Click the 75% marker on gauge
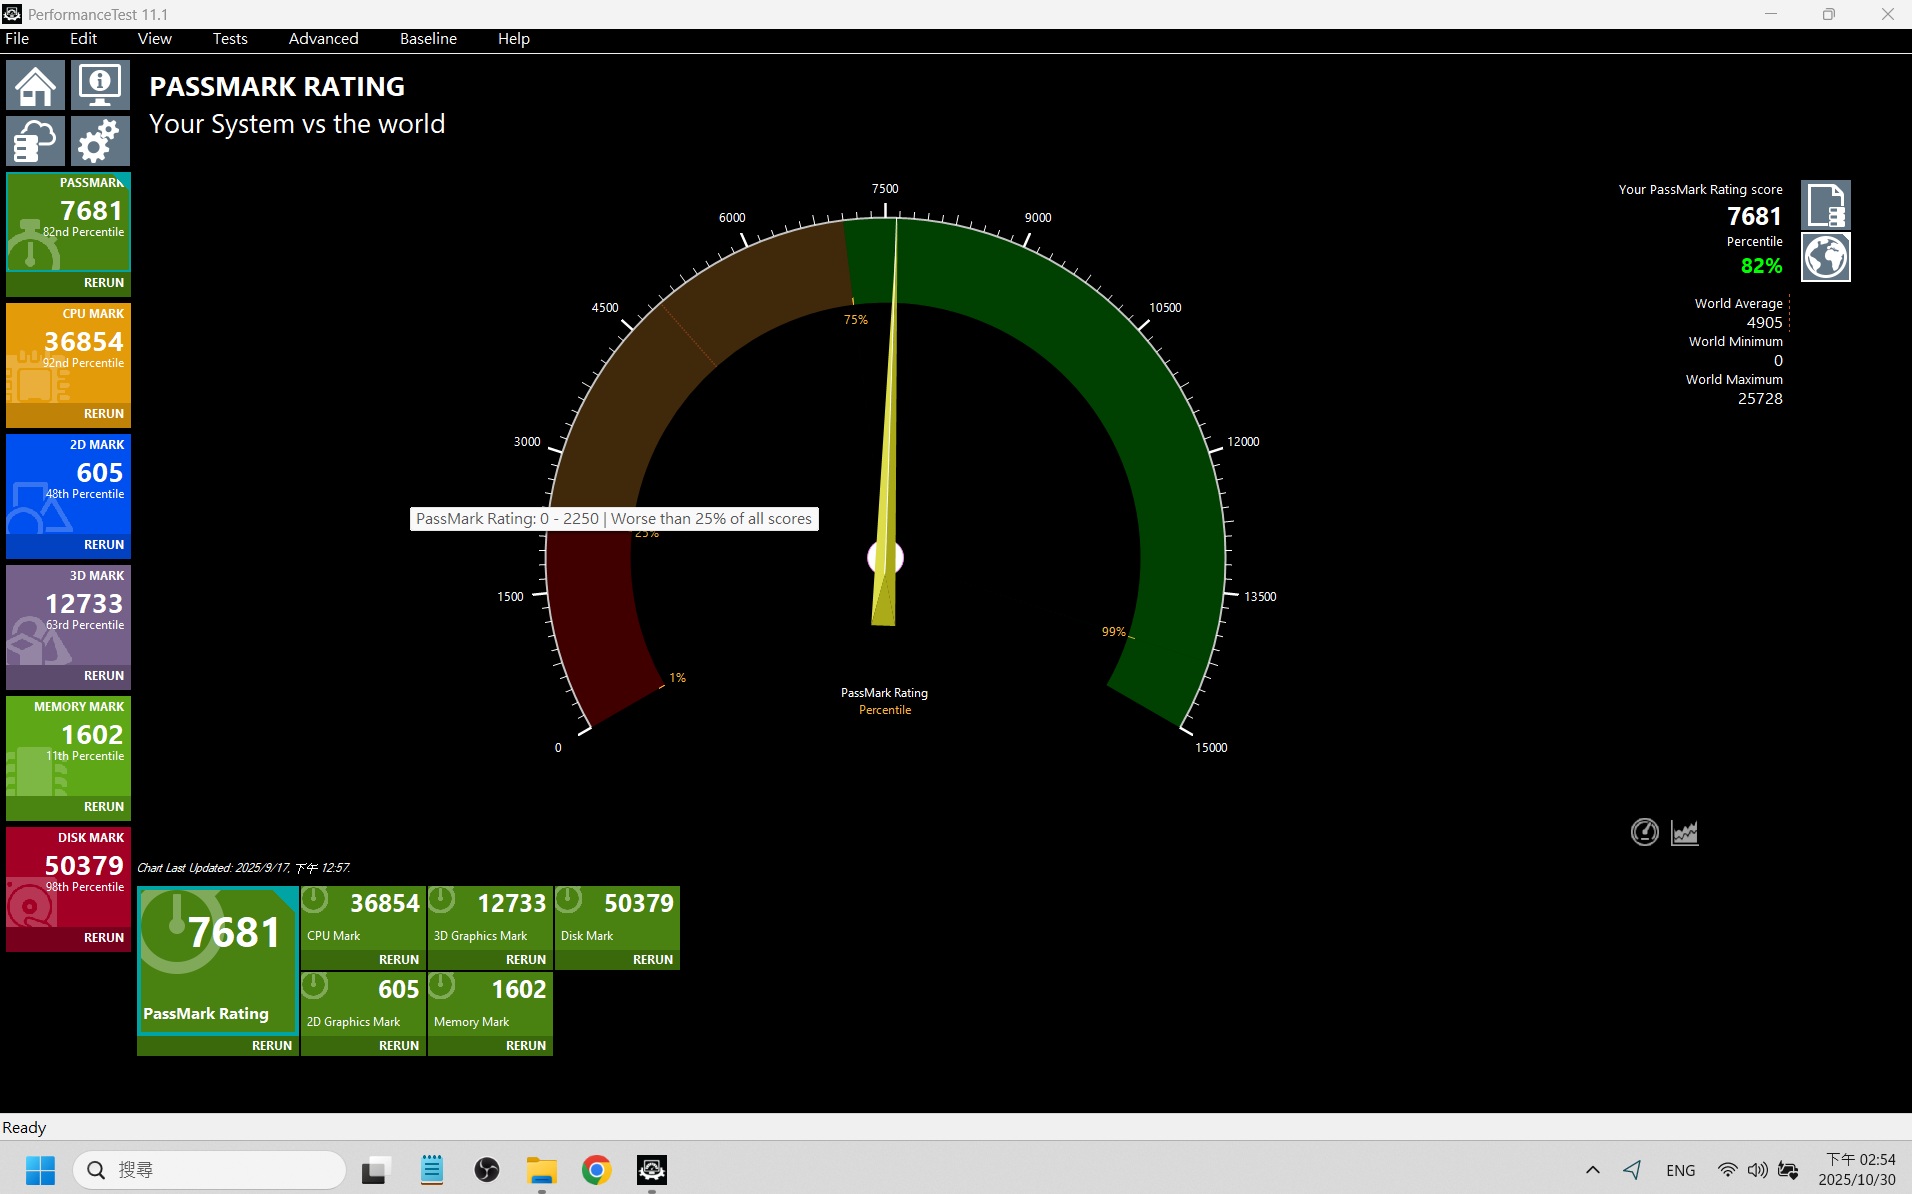This screenshot has height=1194, width=1912. (855, 320)
